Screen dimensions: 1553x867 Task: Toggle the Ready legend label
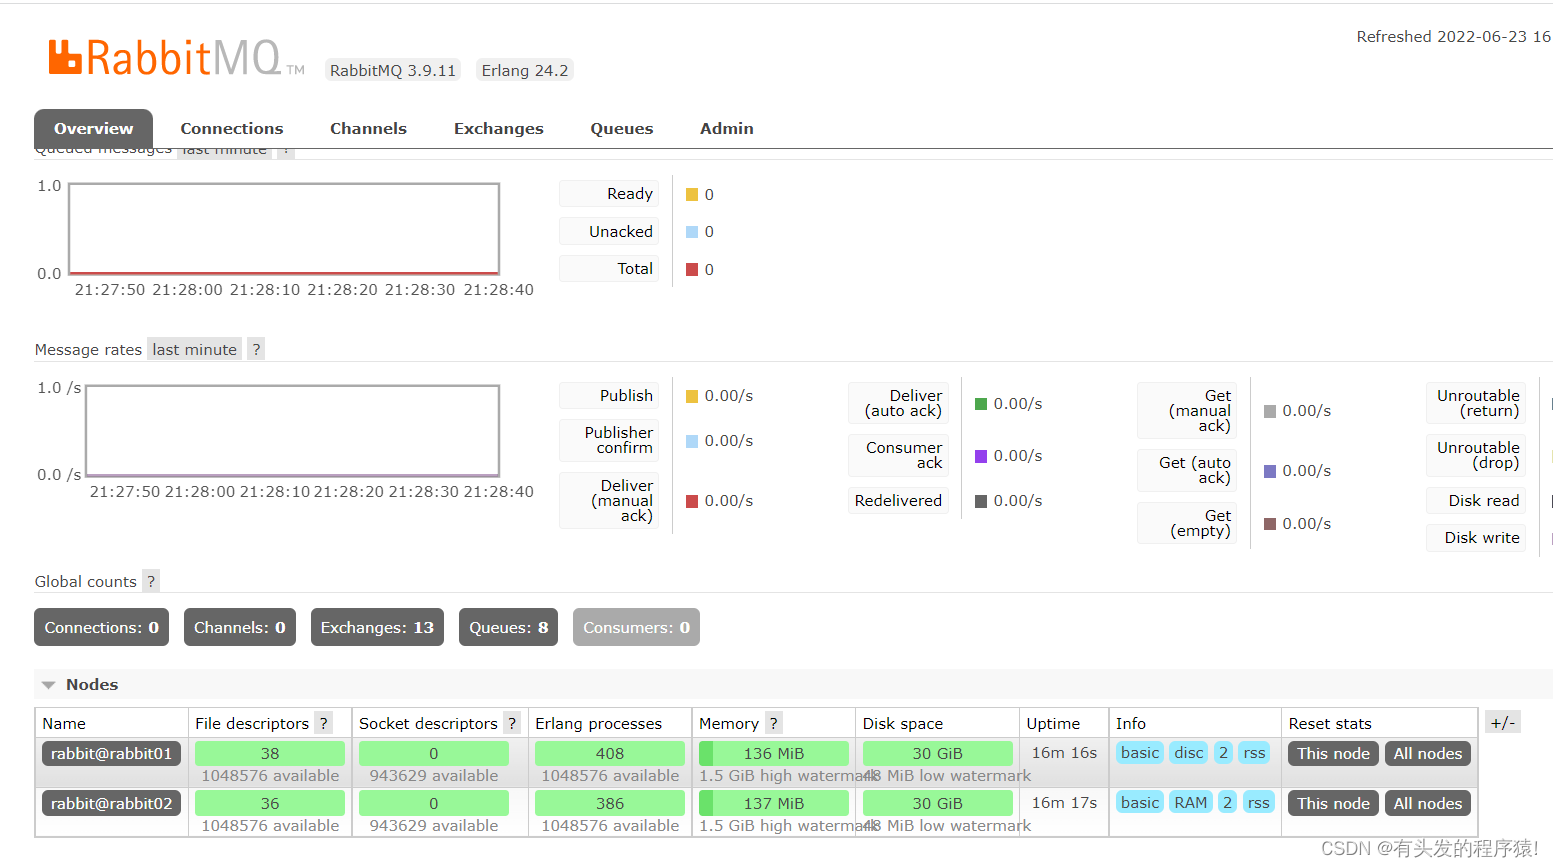(609, 193)
